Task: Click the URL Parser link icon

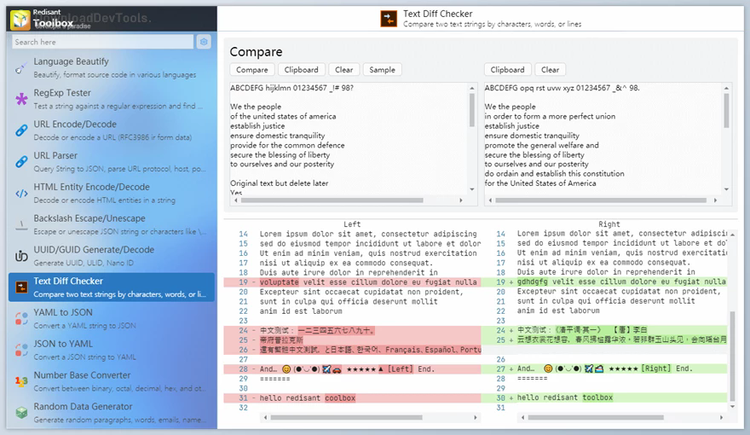Action: (x=21, y=162)
